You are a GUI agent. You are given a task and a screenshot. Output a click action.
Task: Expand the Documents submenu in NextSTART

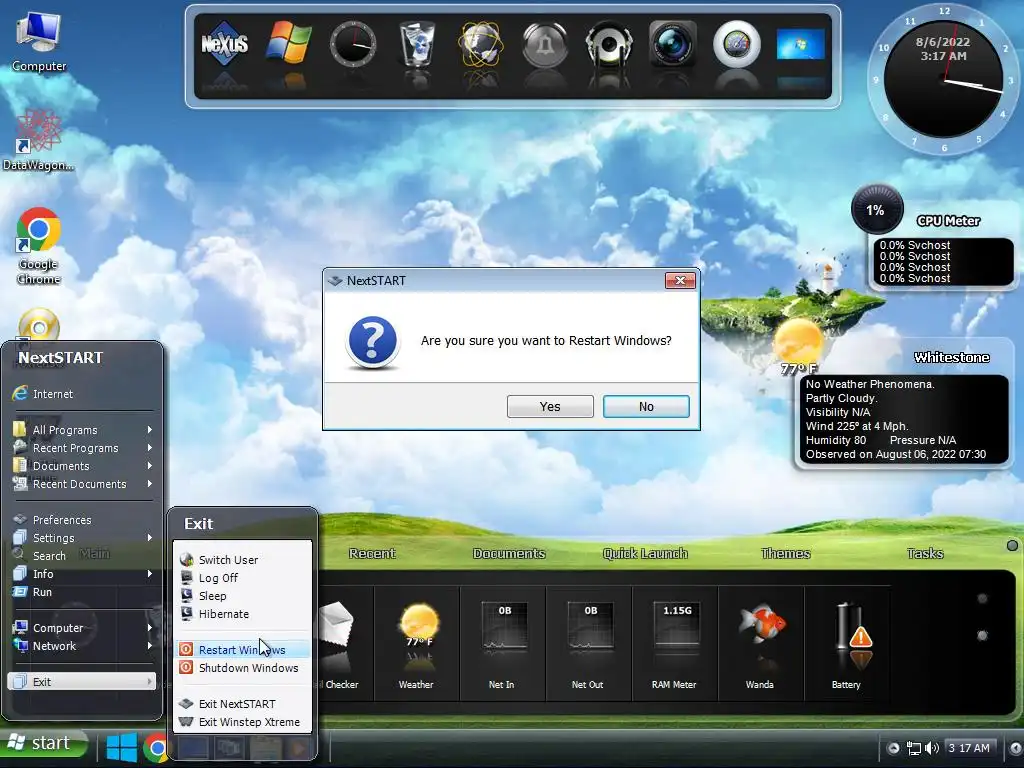pos(82,466)
